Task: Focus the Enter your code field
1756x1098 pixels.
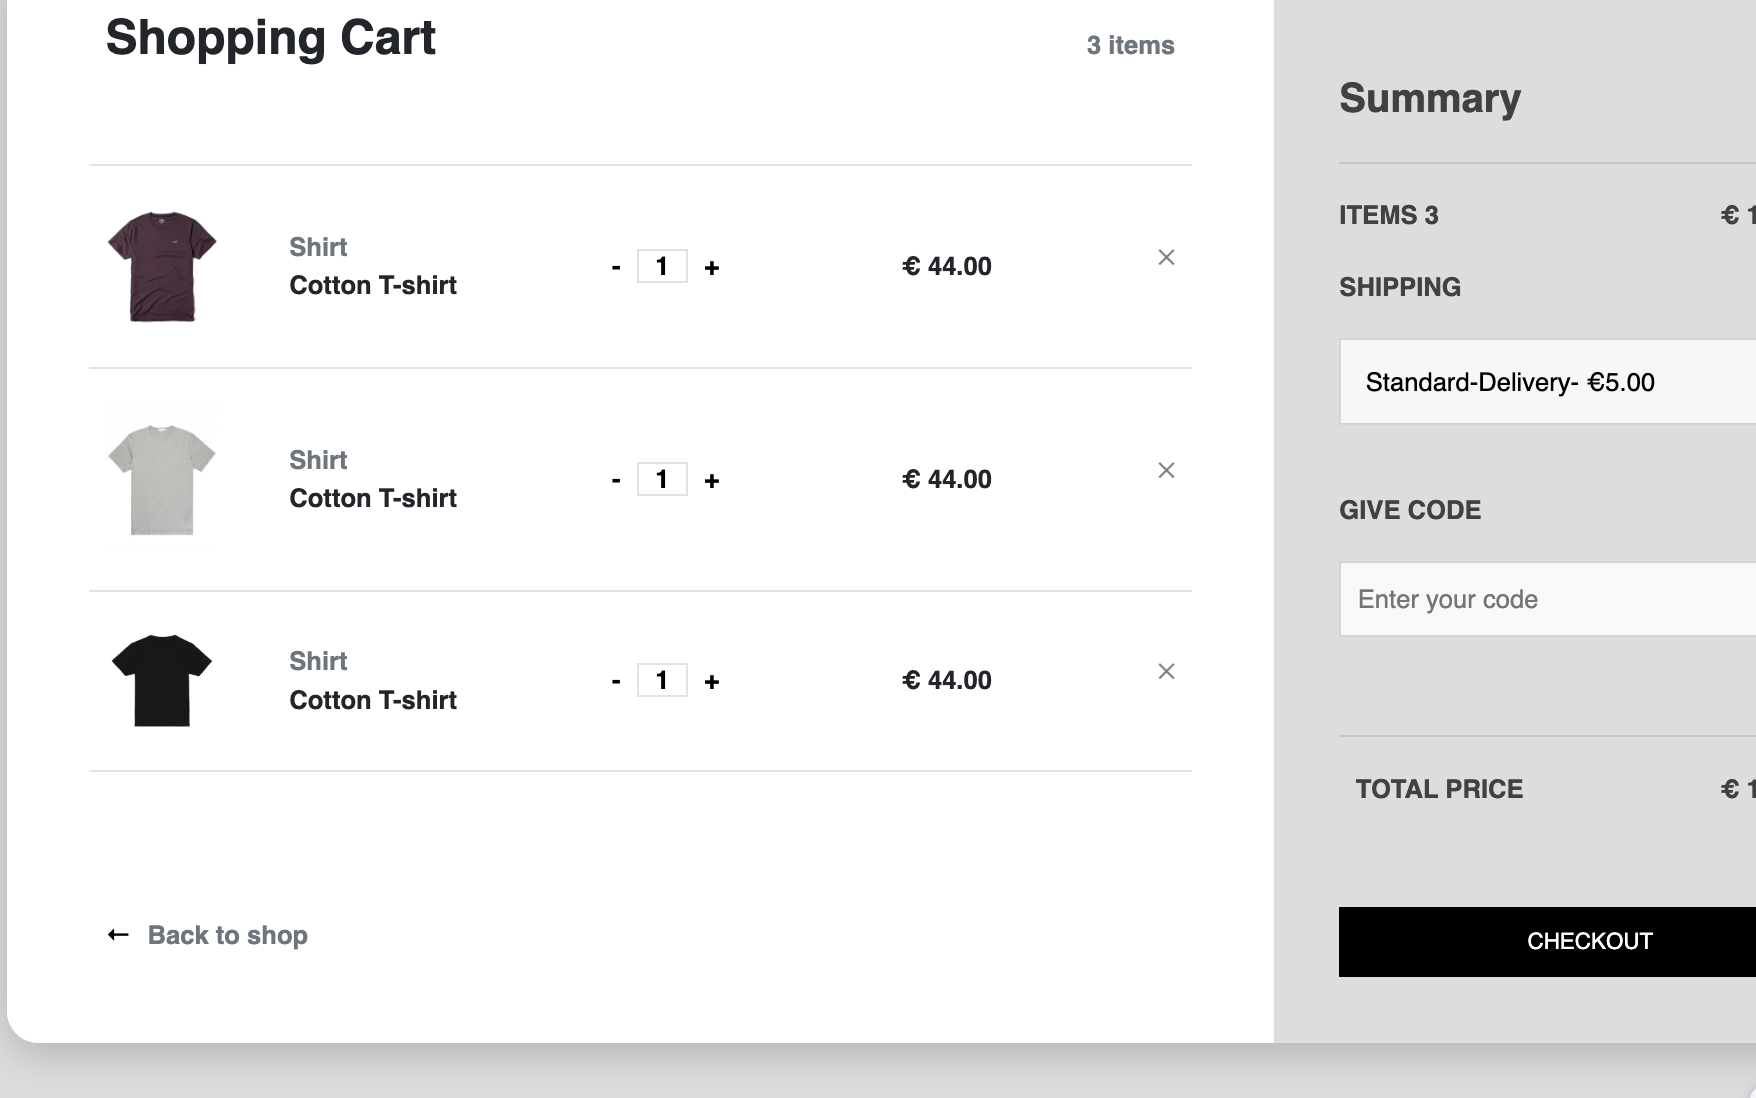Action: (1548, 599)
